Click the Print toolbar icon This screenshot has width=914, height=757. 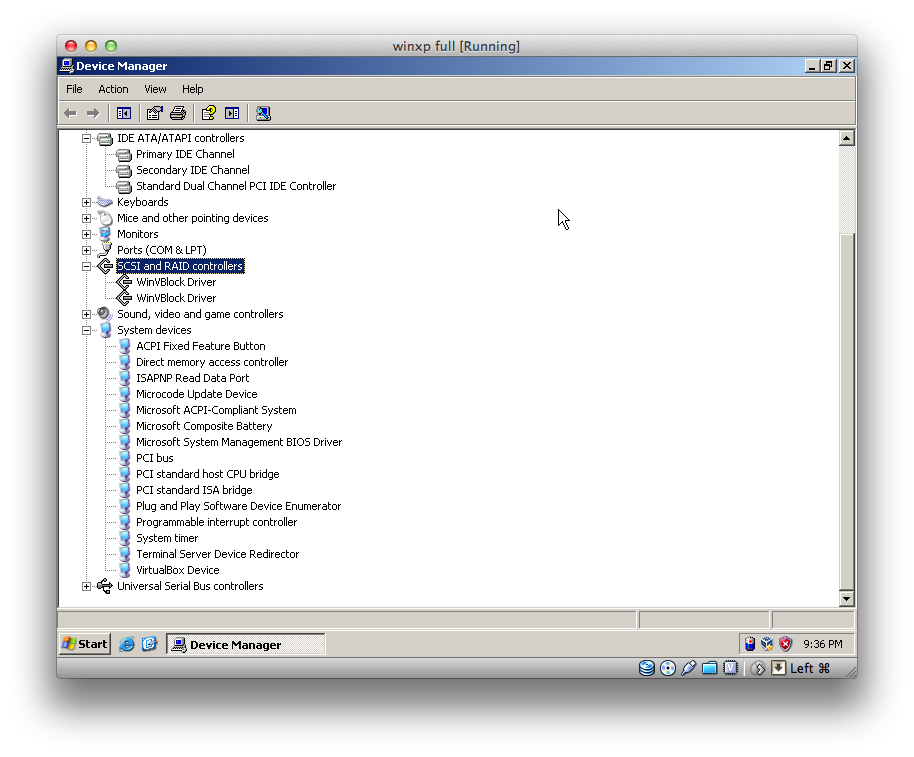click(x=178, y=113)
